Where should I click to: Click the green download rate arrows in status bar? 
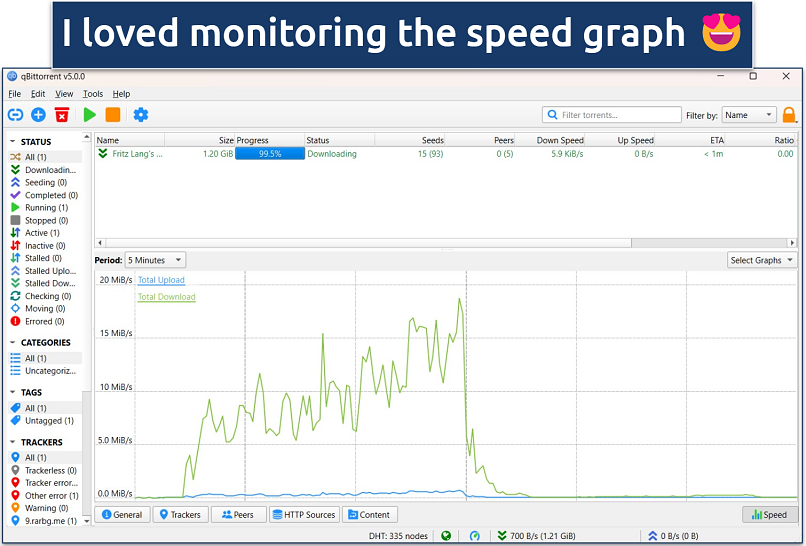(x=502, y=536)
